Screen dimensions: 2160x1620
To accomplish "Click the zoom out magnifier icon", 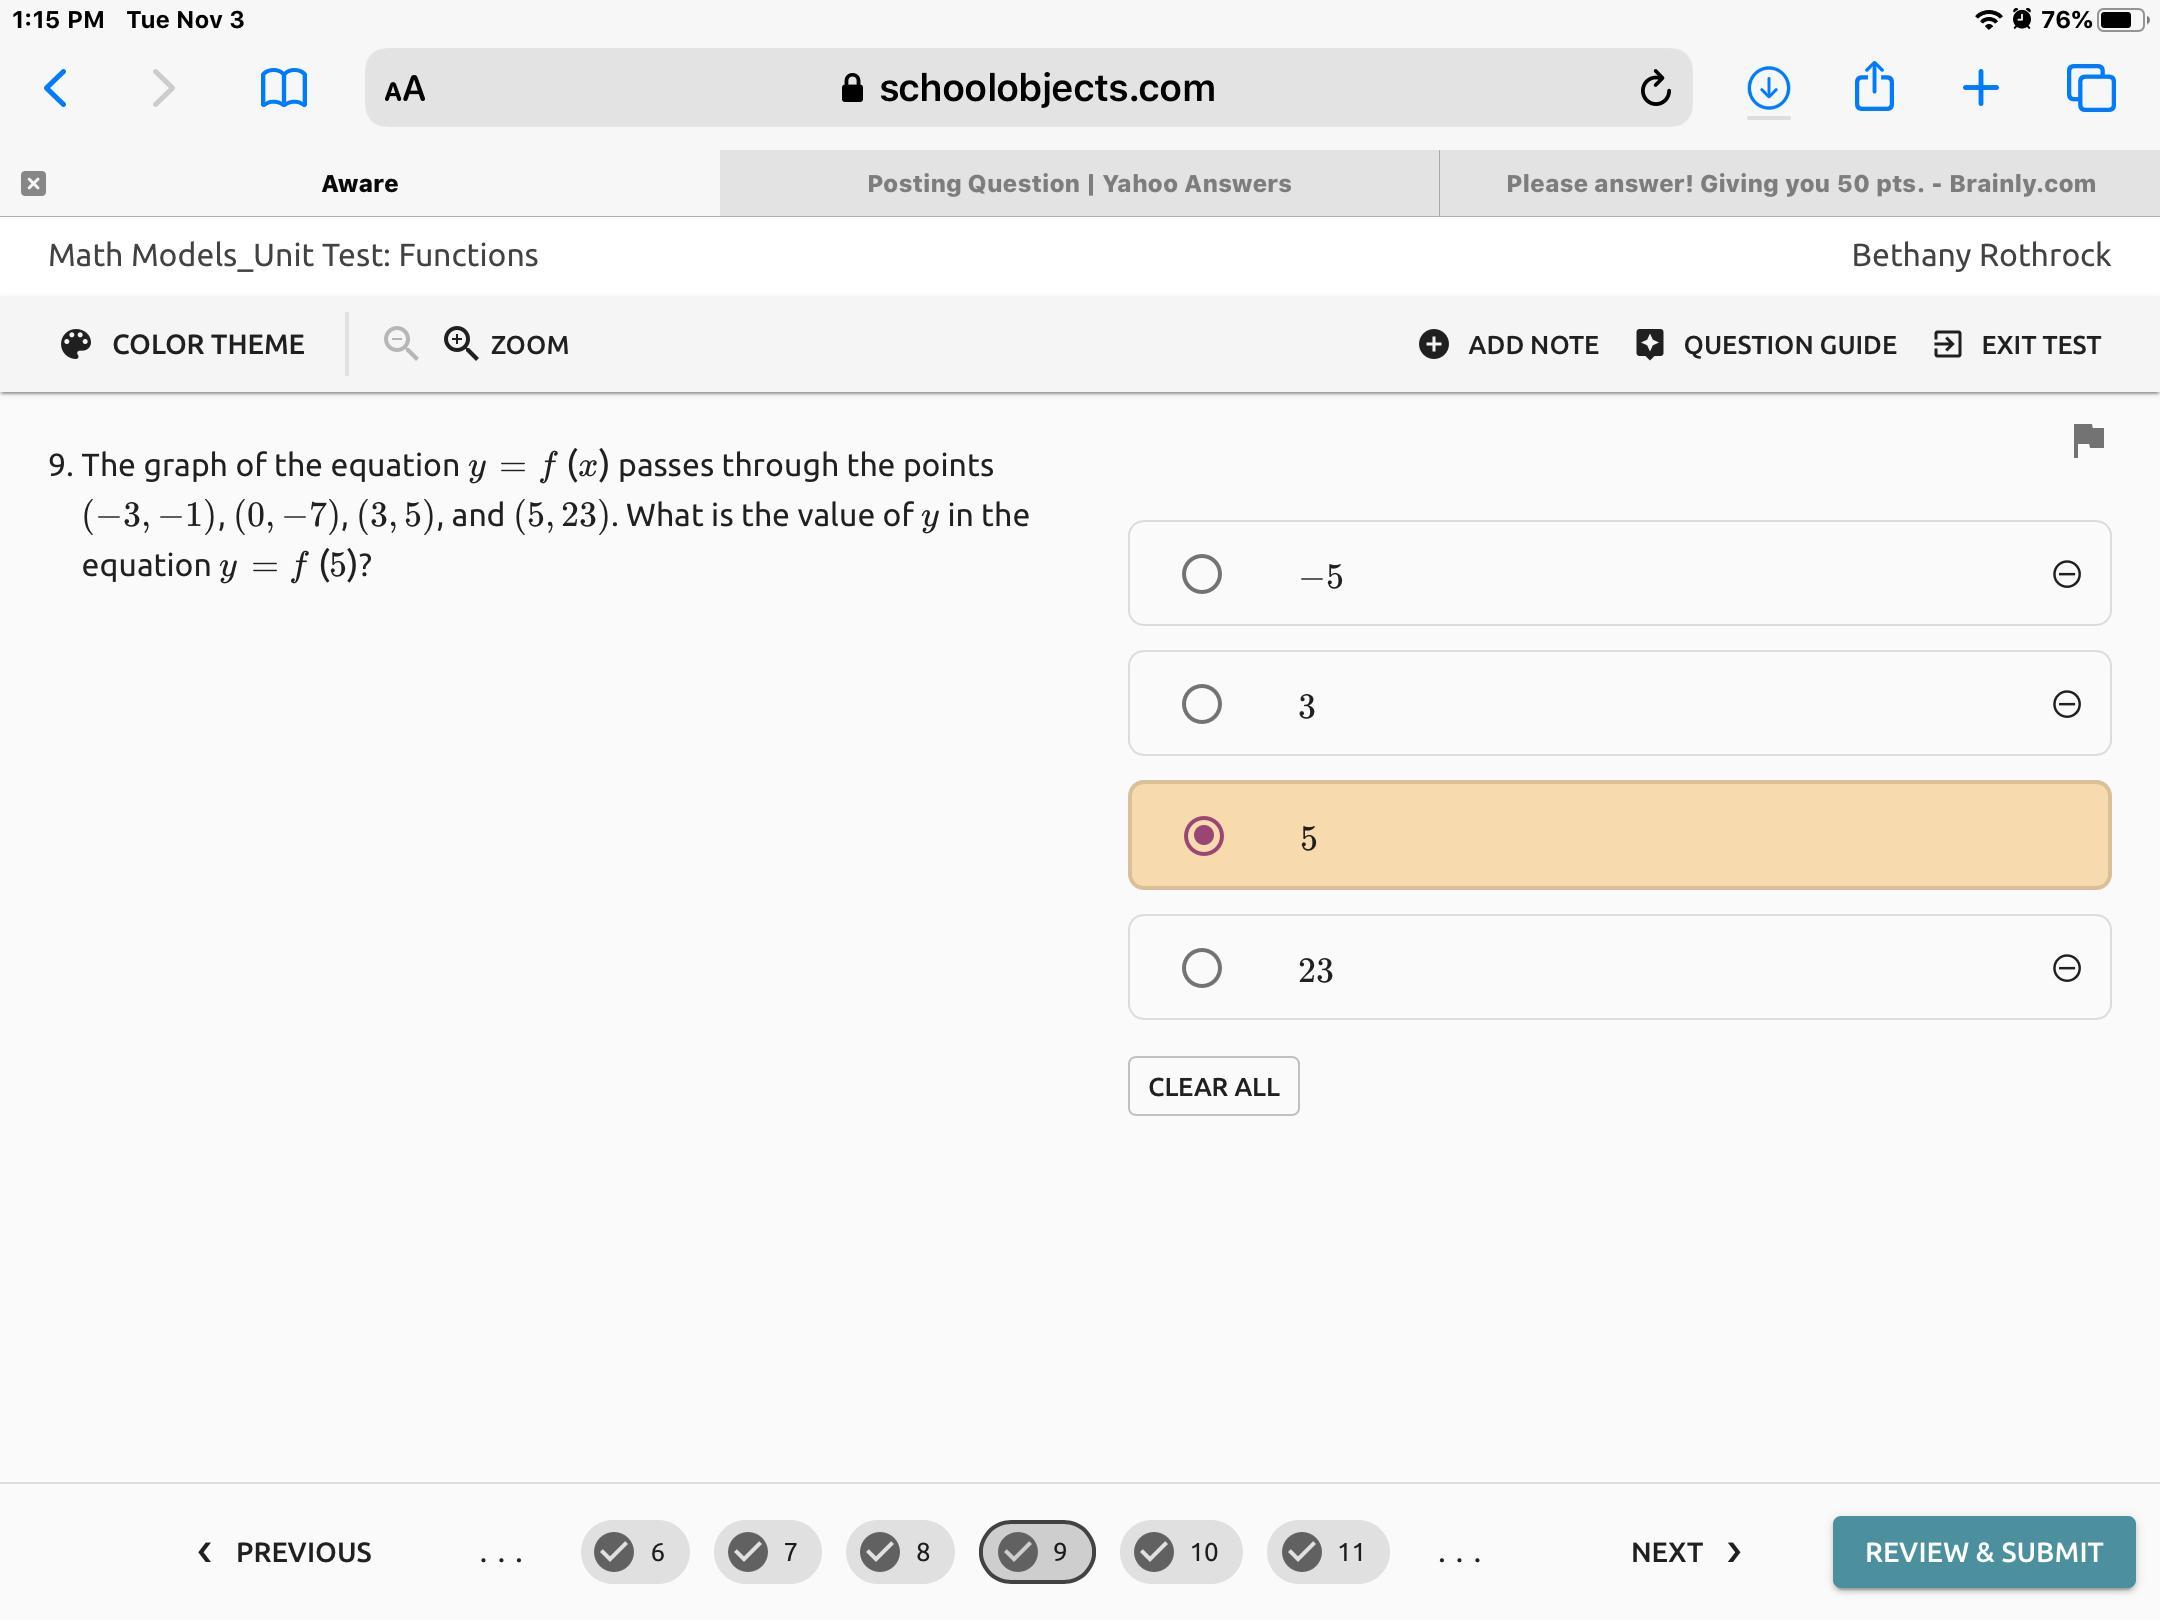I will (400, 344).
